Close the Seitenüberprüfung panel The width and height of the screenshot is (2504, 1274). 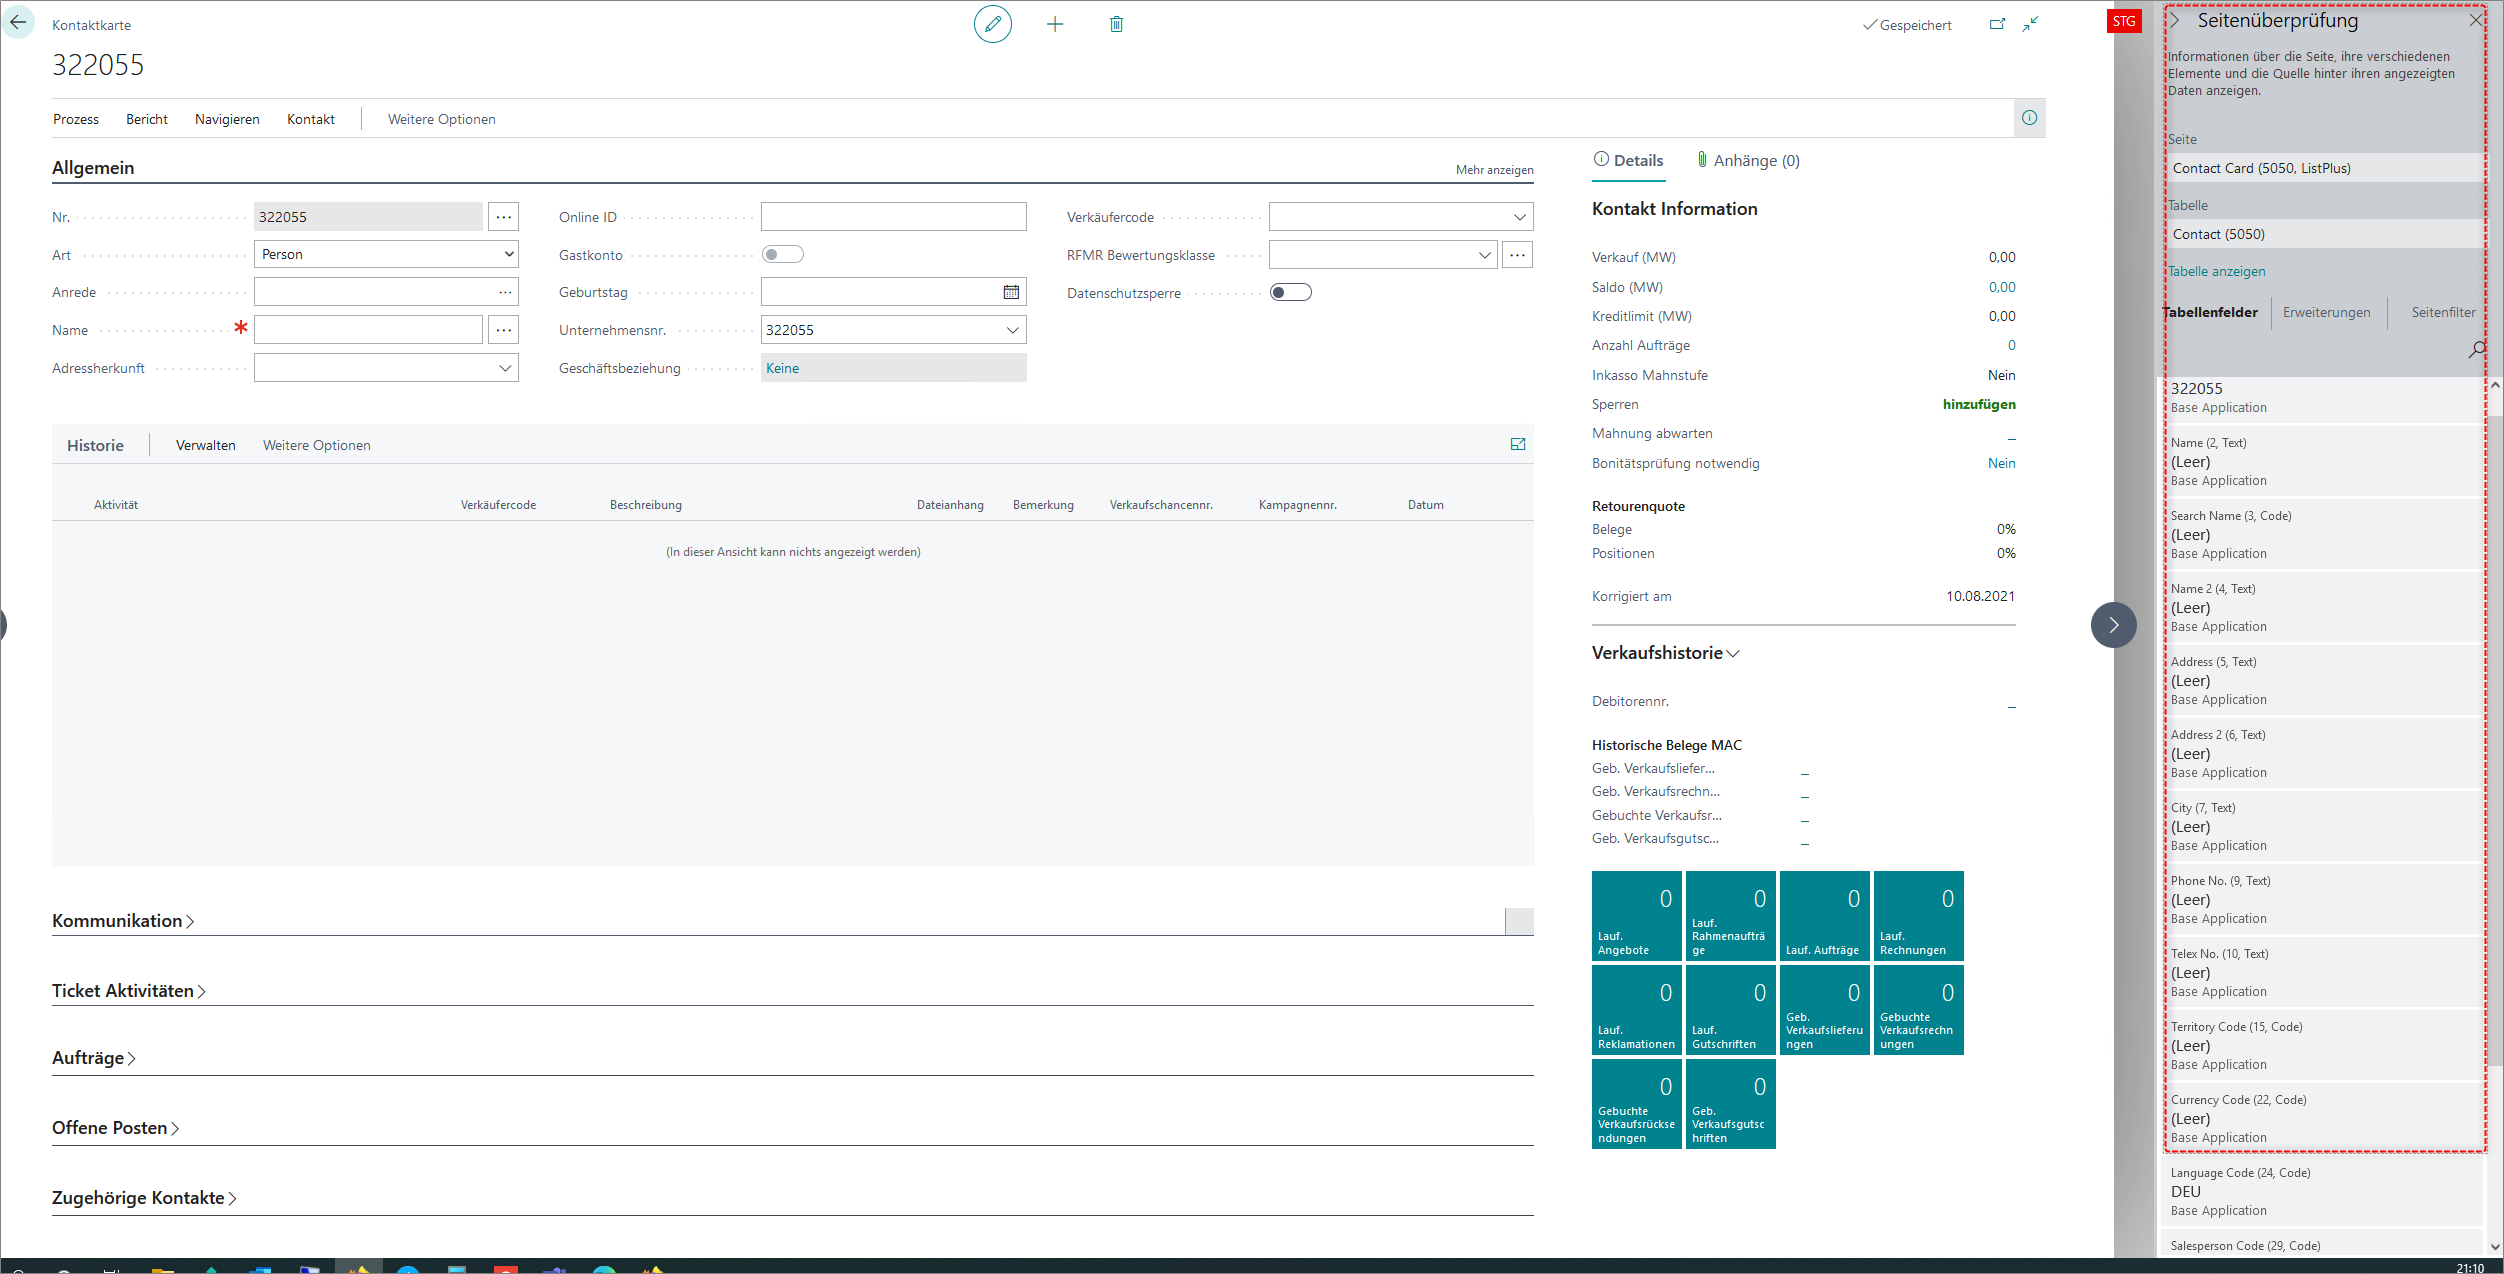pyautogui.click(x=2476, y=20)
